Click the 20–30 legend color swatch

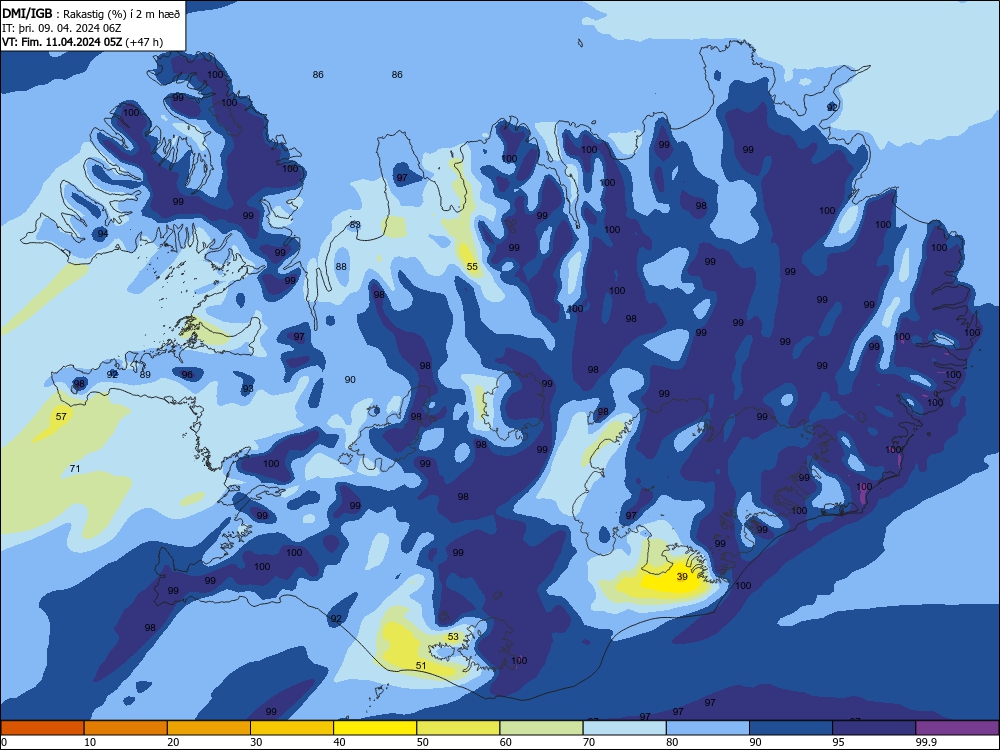[x=209, y=728]
